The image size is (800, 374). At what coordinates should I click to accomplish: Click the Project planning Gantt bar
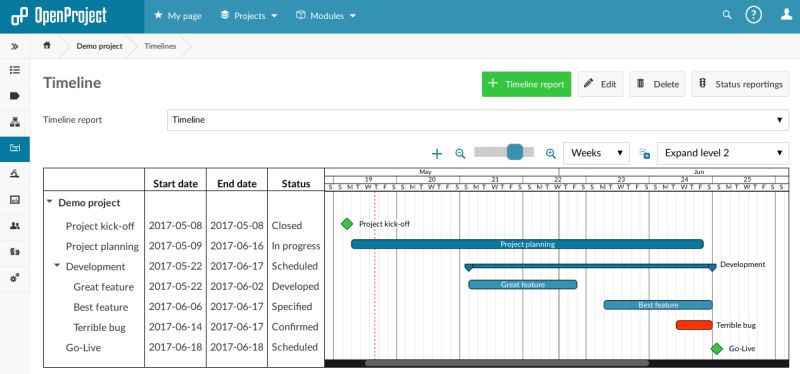(527, 244)
